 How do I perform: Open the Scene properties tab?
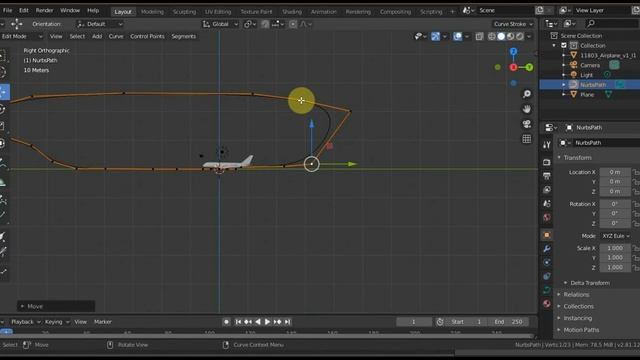click(547, 203)
